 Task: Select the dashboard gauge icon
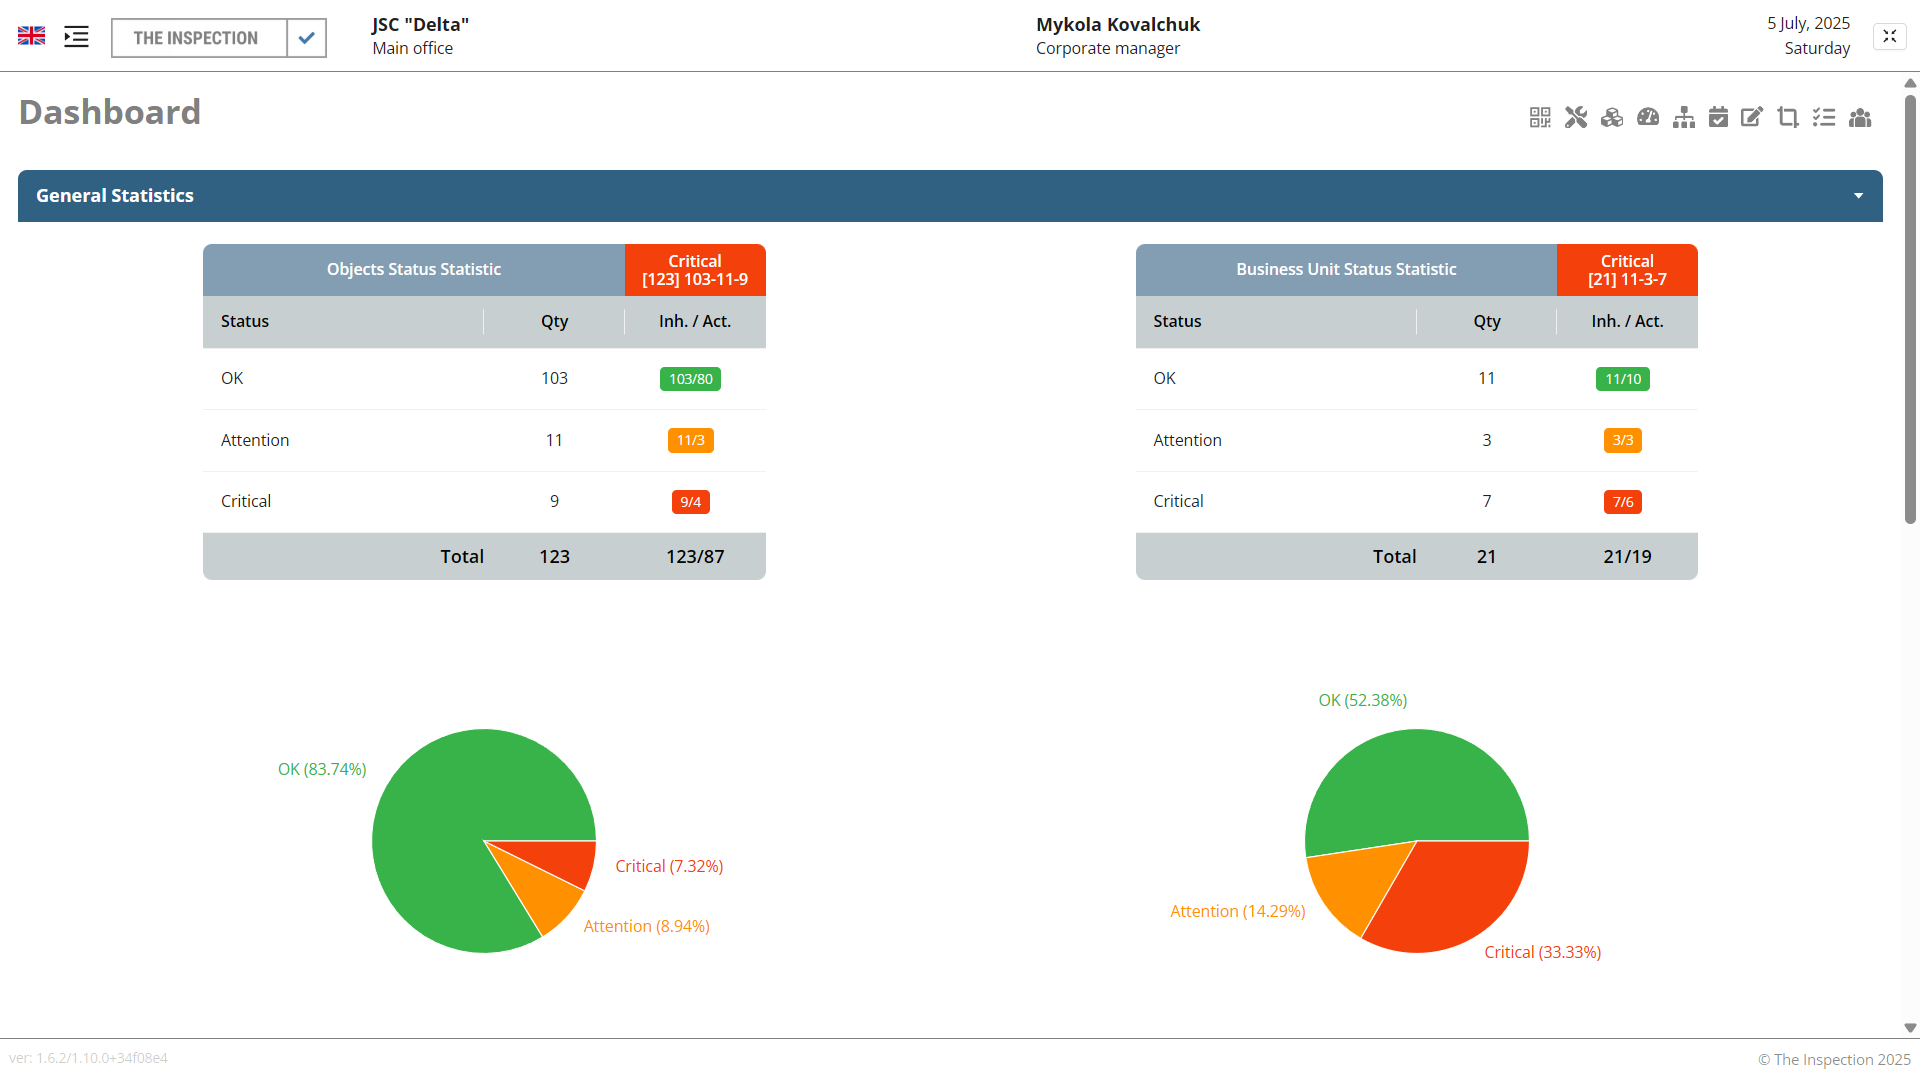pos(1647,117)
